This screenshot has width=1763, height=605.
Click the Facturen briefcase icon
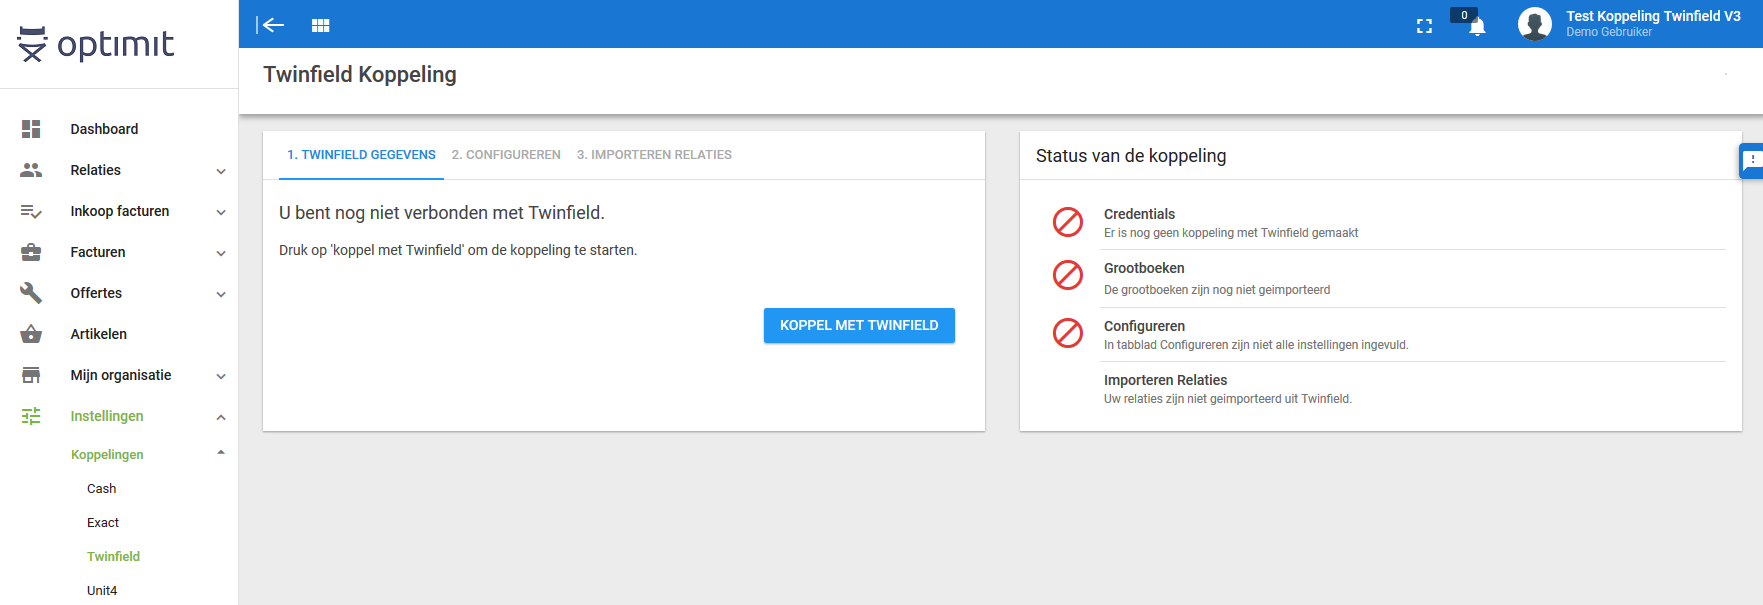31,252
